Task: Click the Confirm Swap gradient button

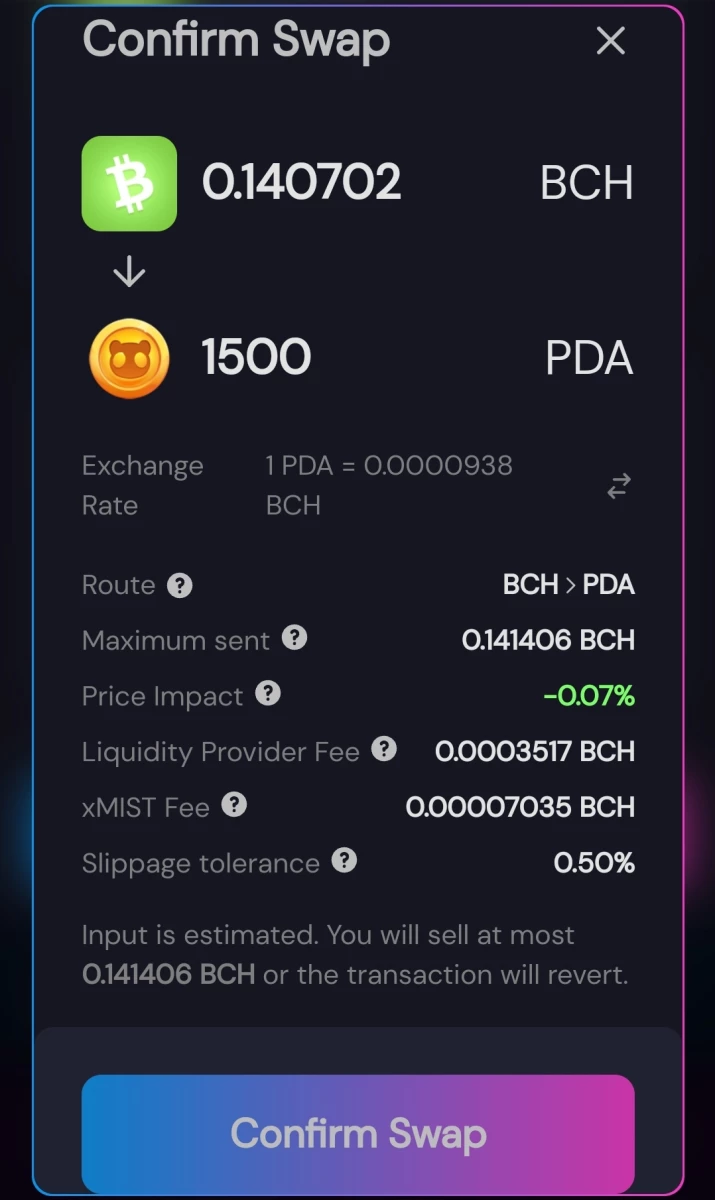Action: [358, 1134]
